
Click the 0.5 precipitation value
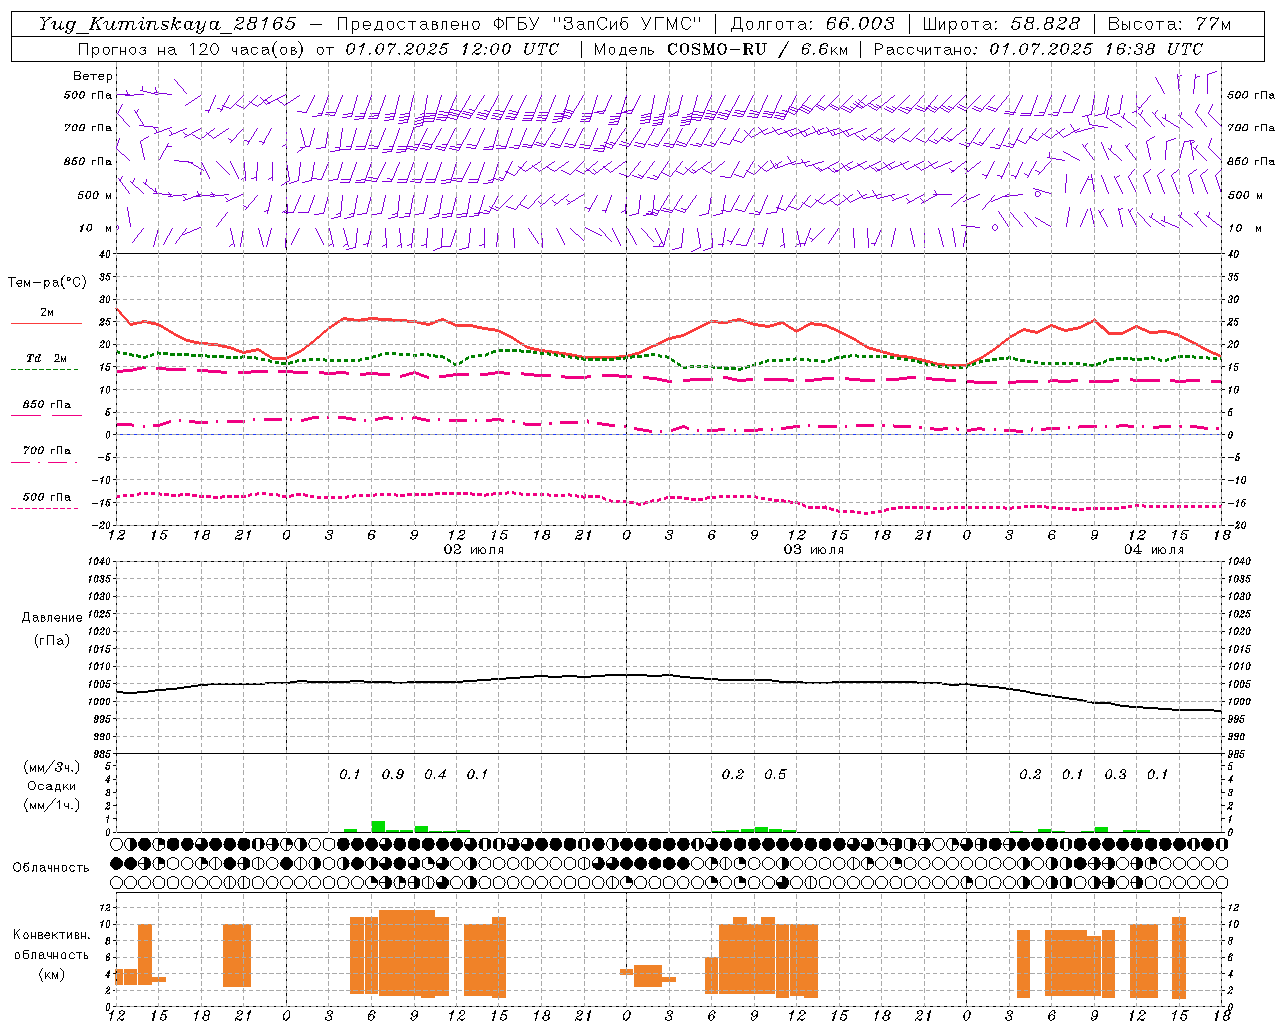775,774
